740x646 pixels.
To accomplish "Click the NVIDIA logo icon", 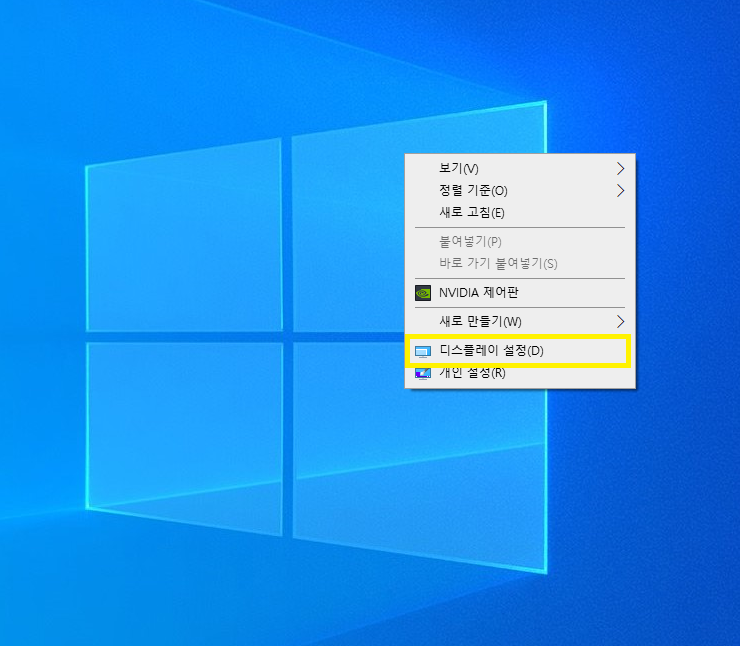I will click(423, 293).
